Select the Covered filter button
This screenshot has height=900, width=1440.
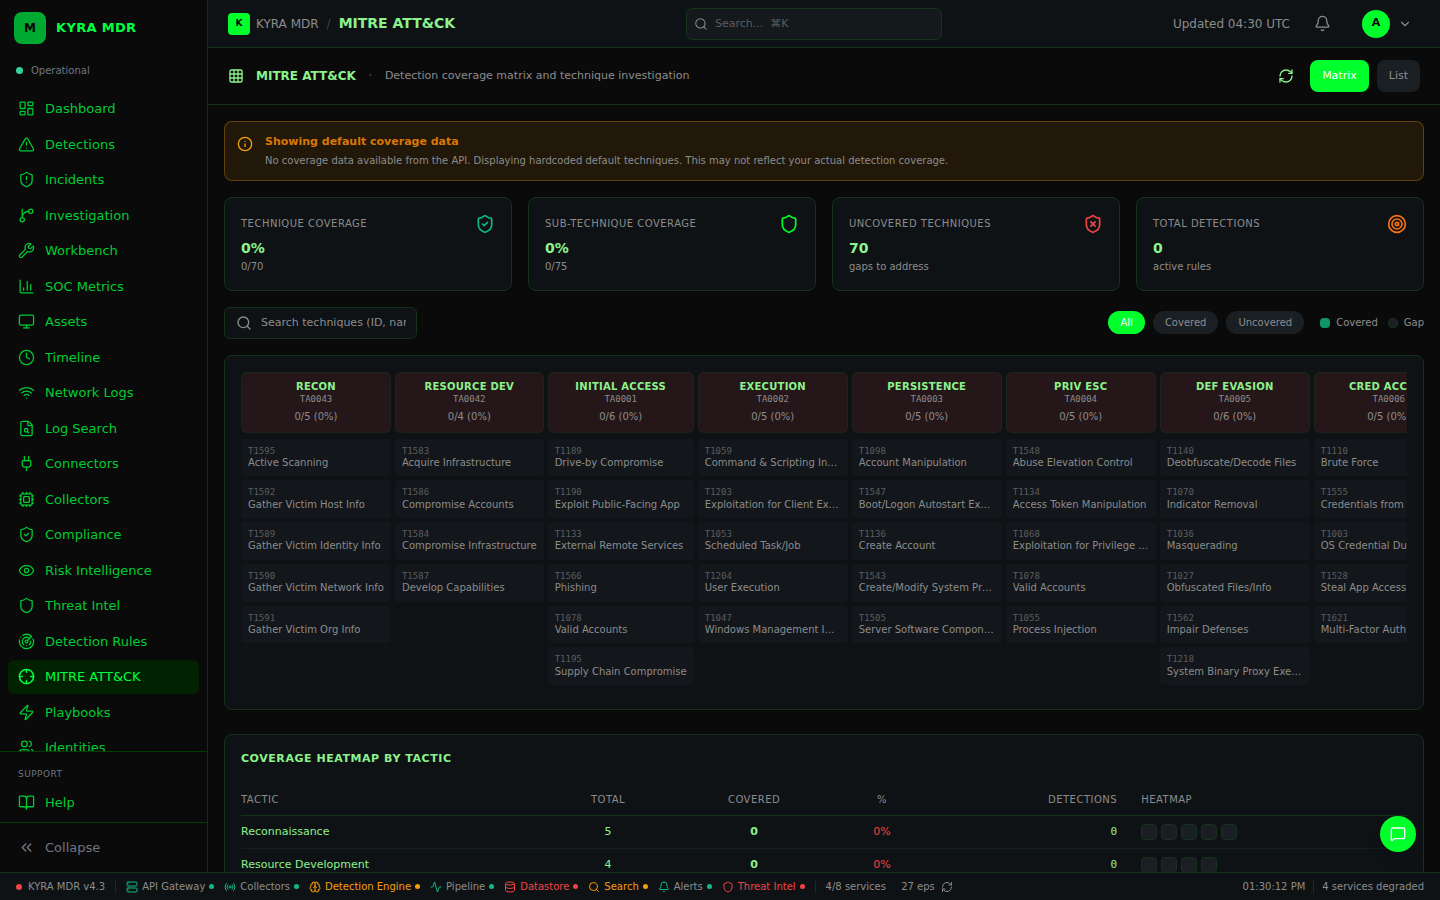[1185, 323]
